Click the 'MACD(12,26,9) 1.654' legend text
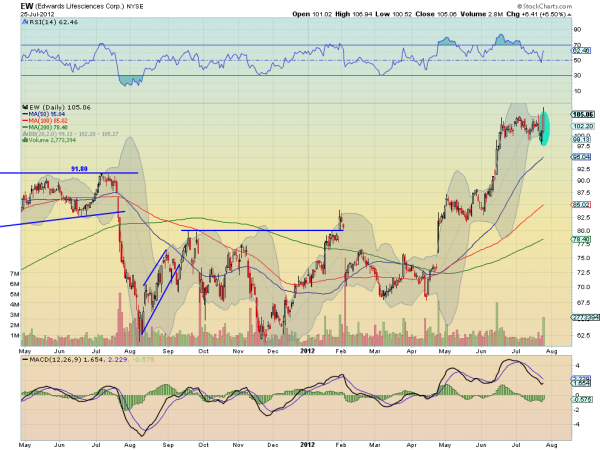 tap(67, 360)
